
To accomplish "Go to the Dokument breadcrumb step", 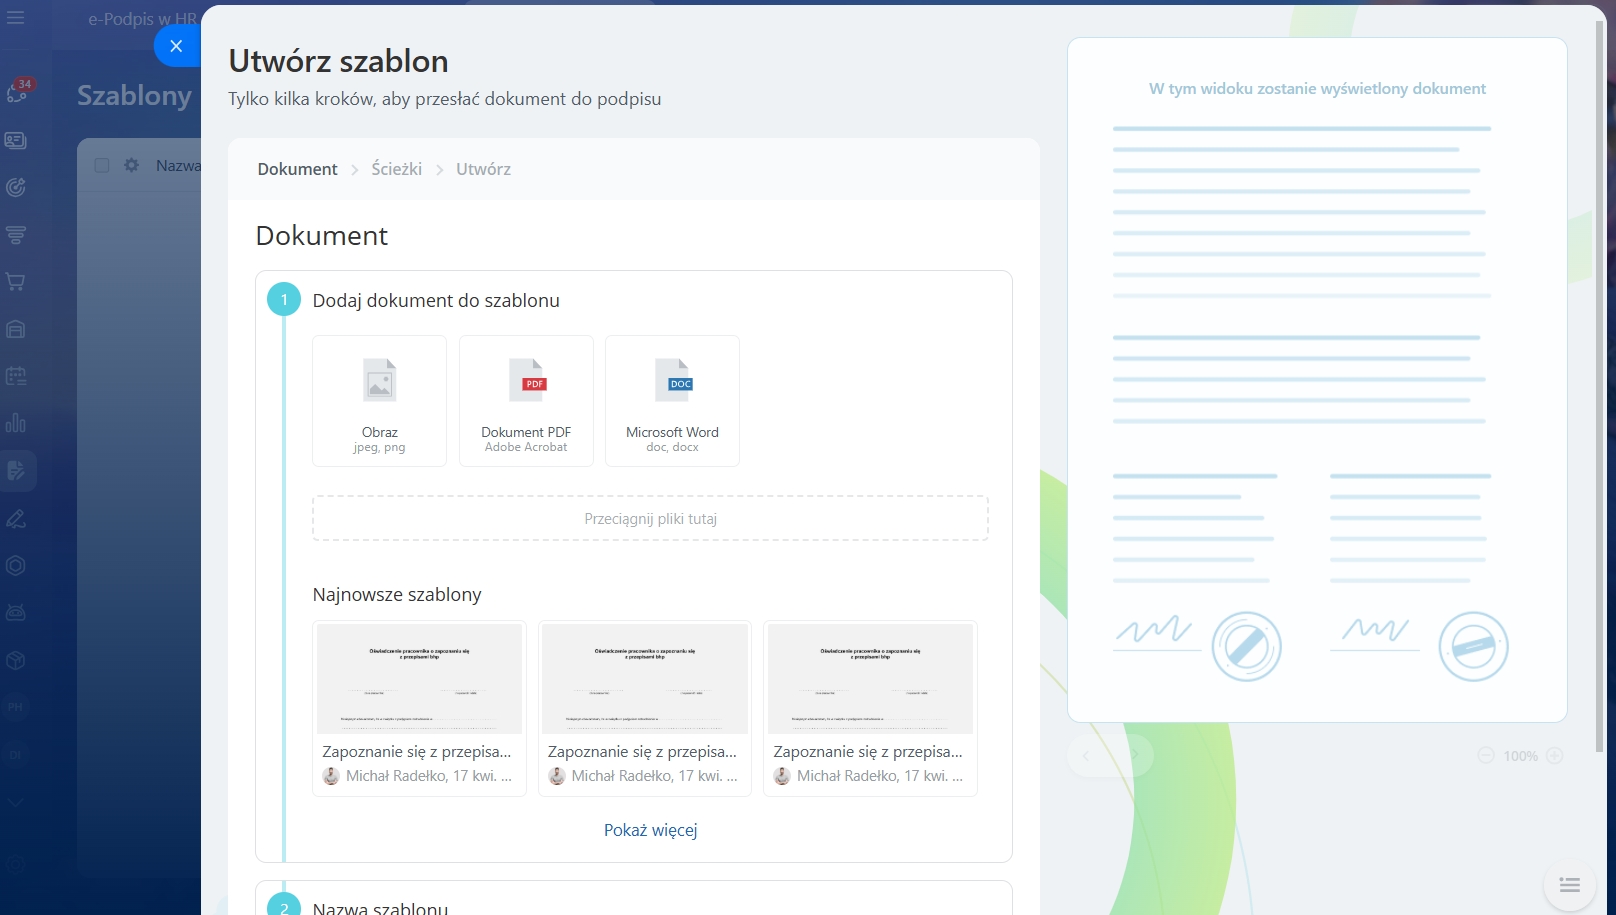I will pos(297,169).
